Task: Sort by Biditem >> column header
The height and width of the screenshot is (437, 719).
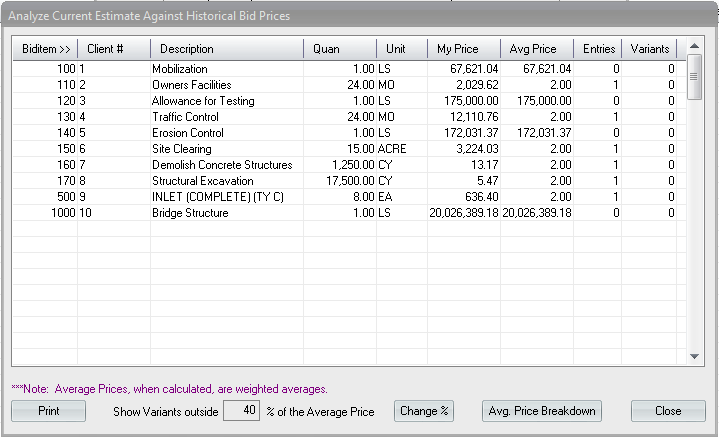Action: (45, 49)
